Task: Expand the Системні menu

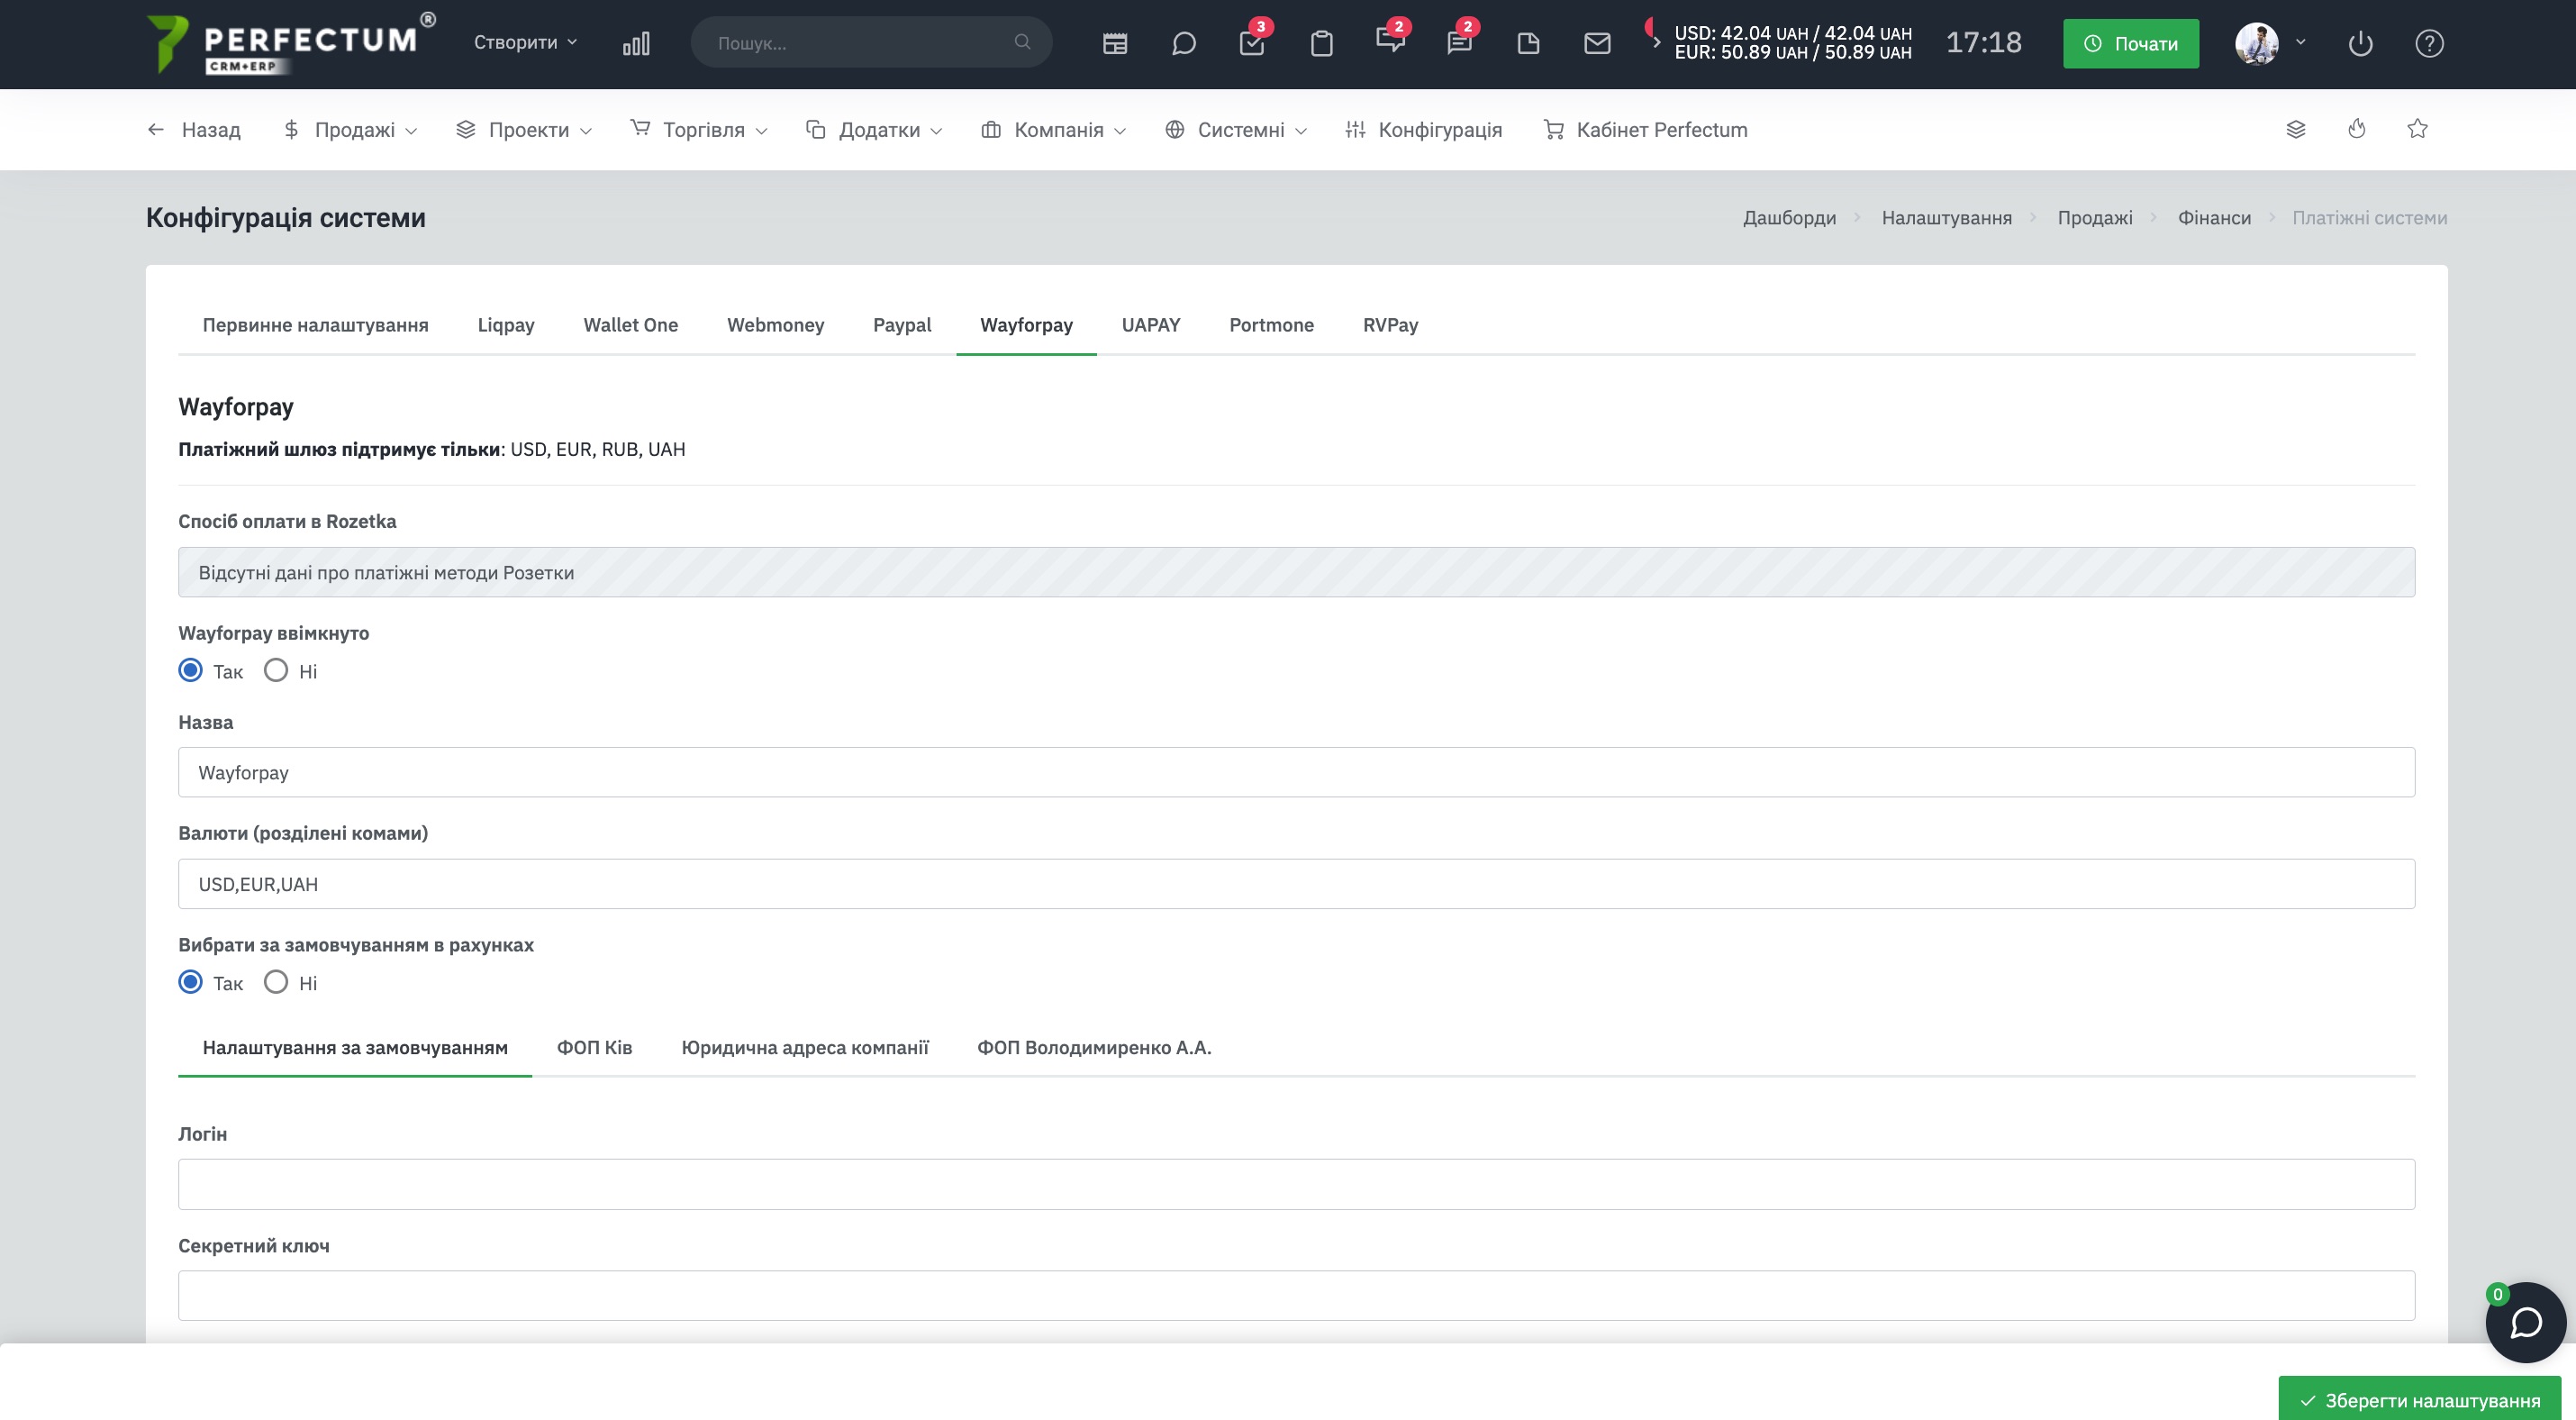Action: pos(1236,130)
